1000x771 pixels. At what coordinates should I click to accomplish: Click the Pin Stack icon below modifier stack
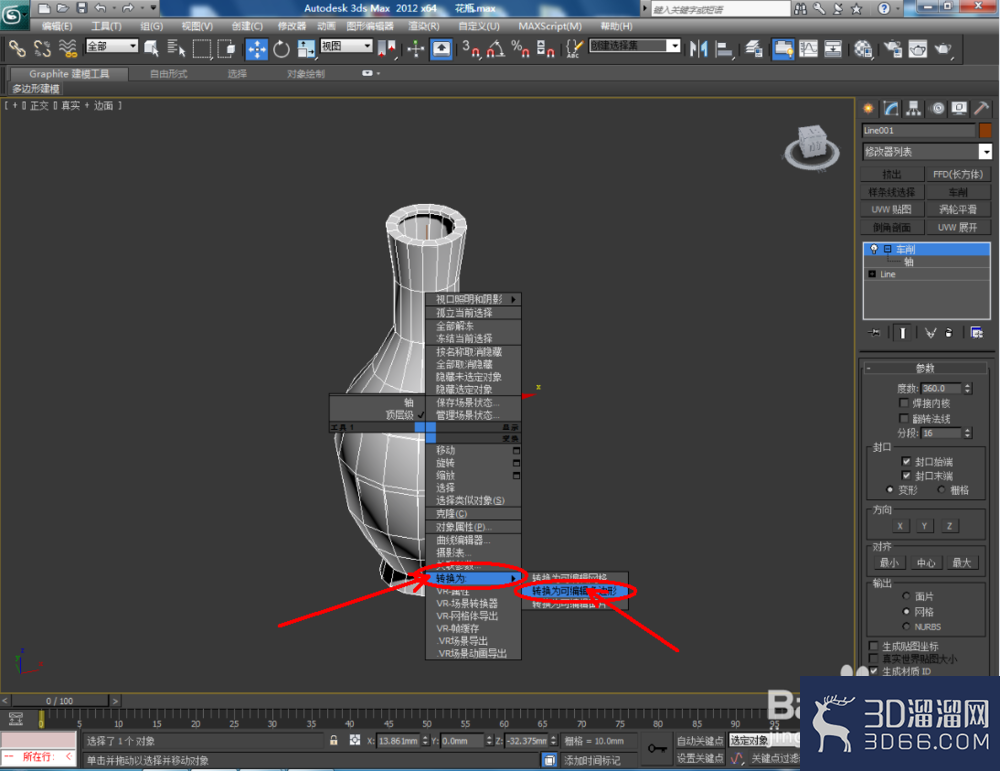pos(874,333)
